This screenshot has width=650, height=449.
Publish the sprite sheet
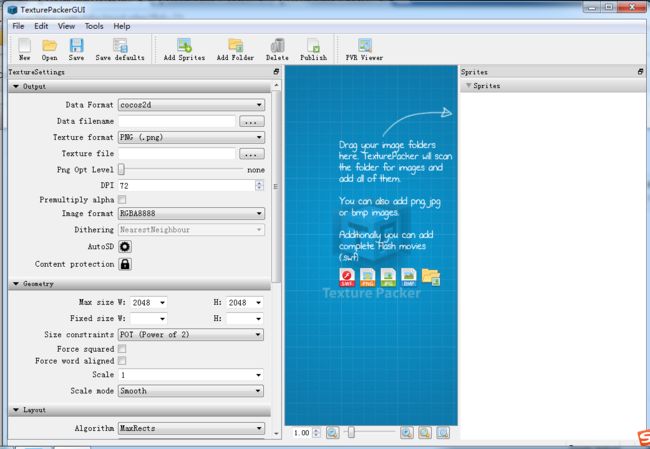click(313, 49)
